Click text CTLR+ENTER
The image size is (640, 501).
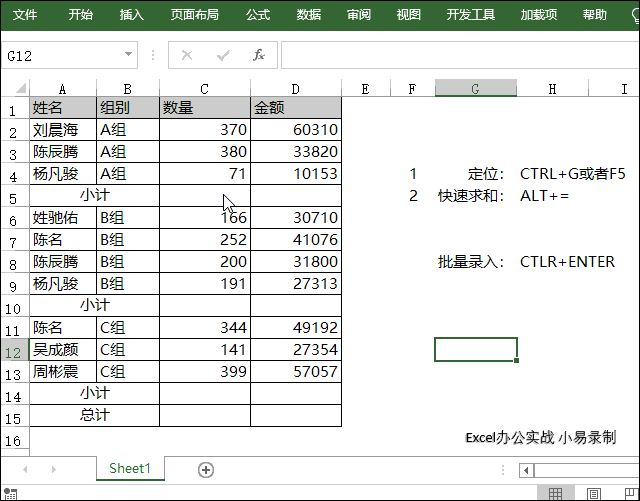click(x=567, y=262)
